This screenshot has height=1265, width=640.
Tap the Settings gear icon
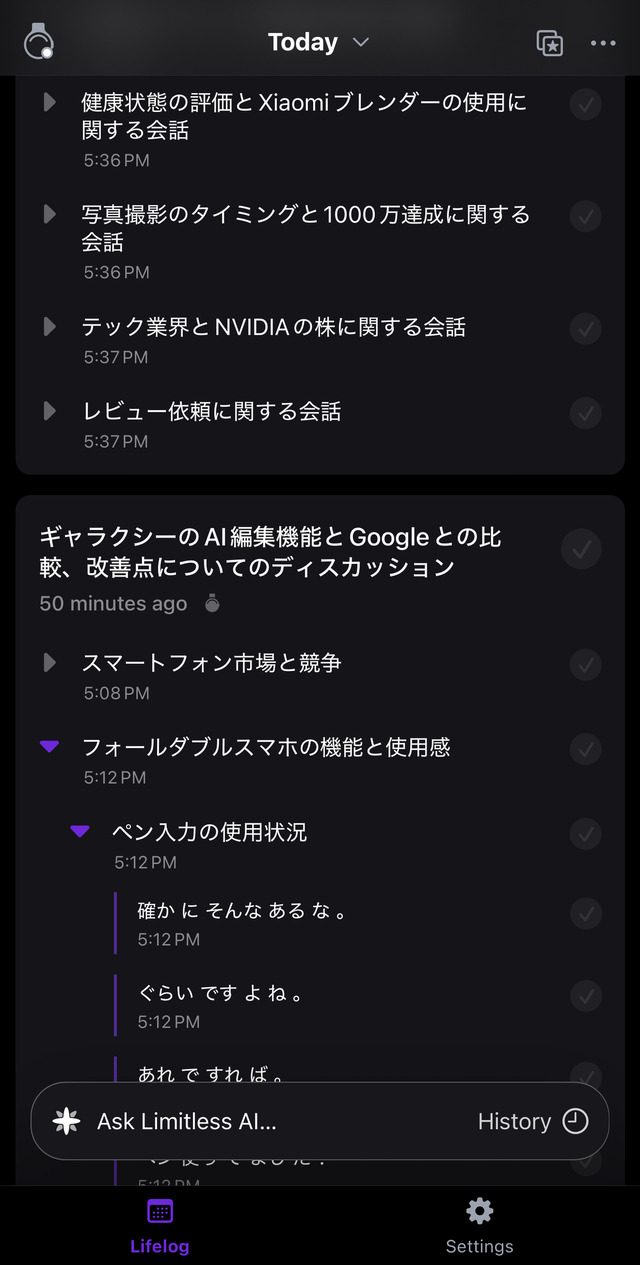479,1211
